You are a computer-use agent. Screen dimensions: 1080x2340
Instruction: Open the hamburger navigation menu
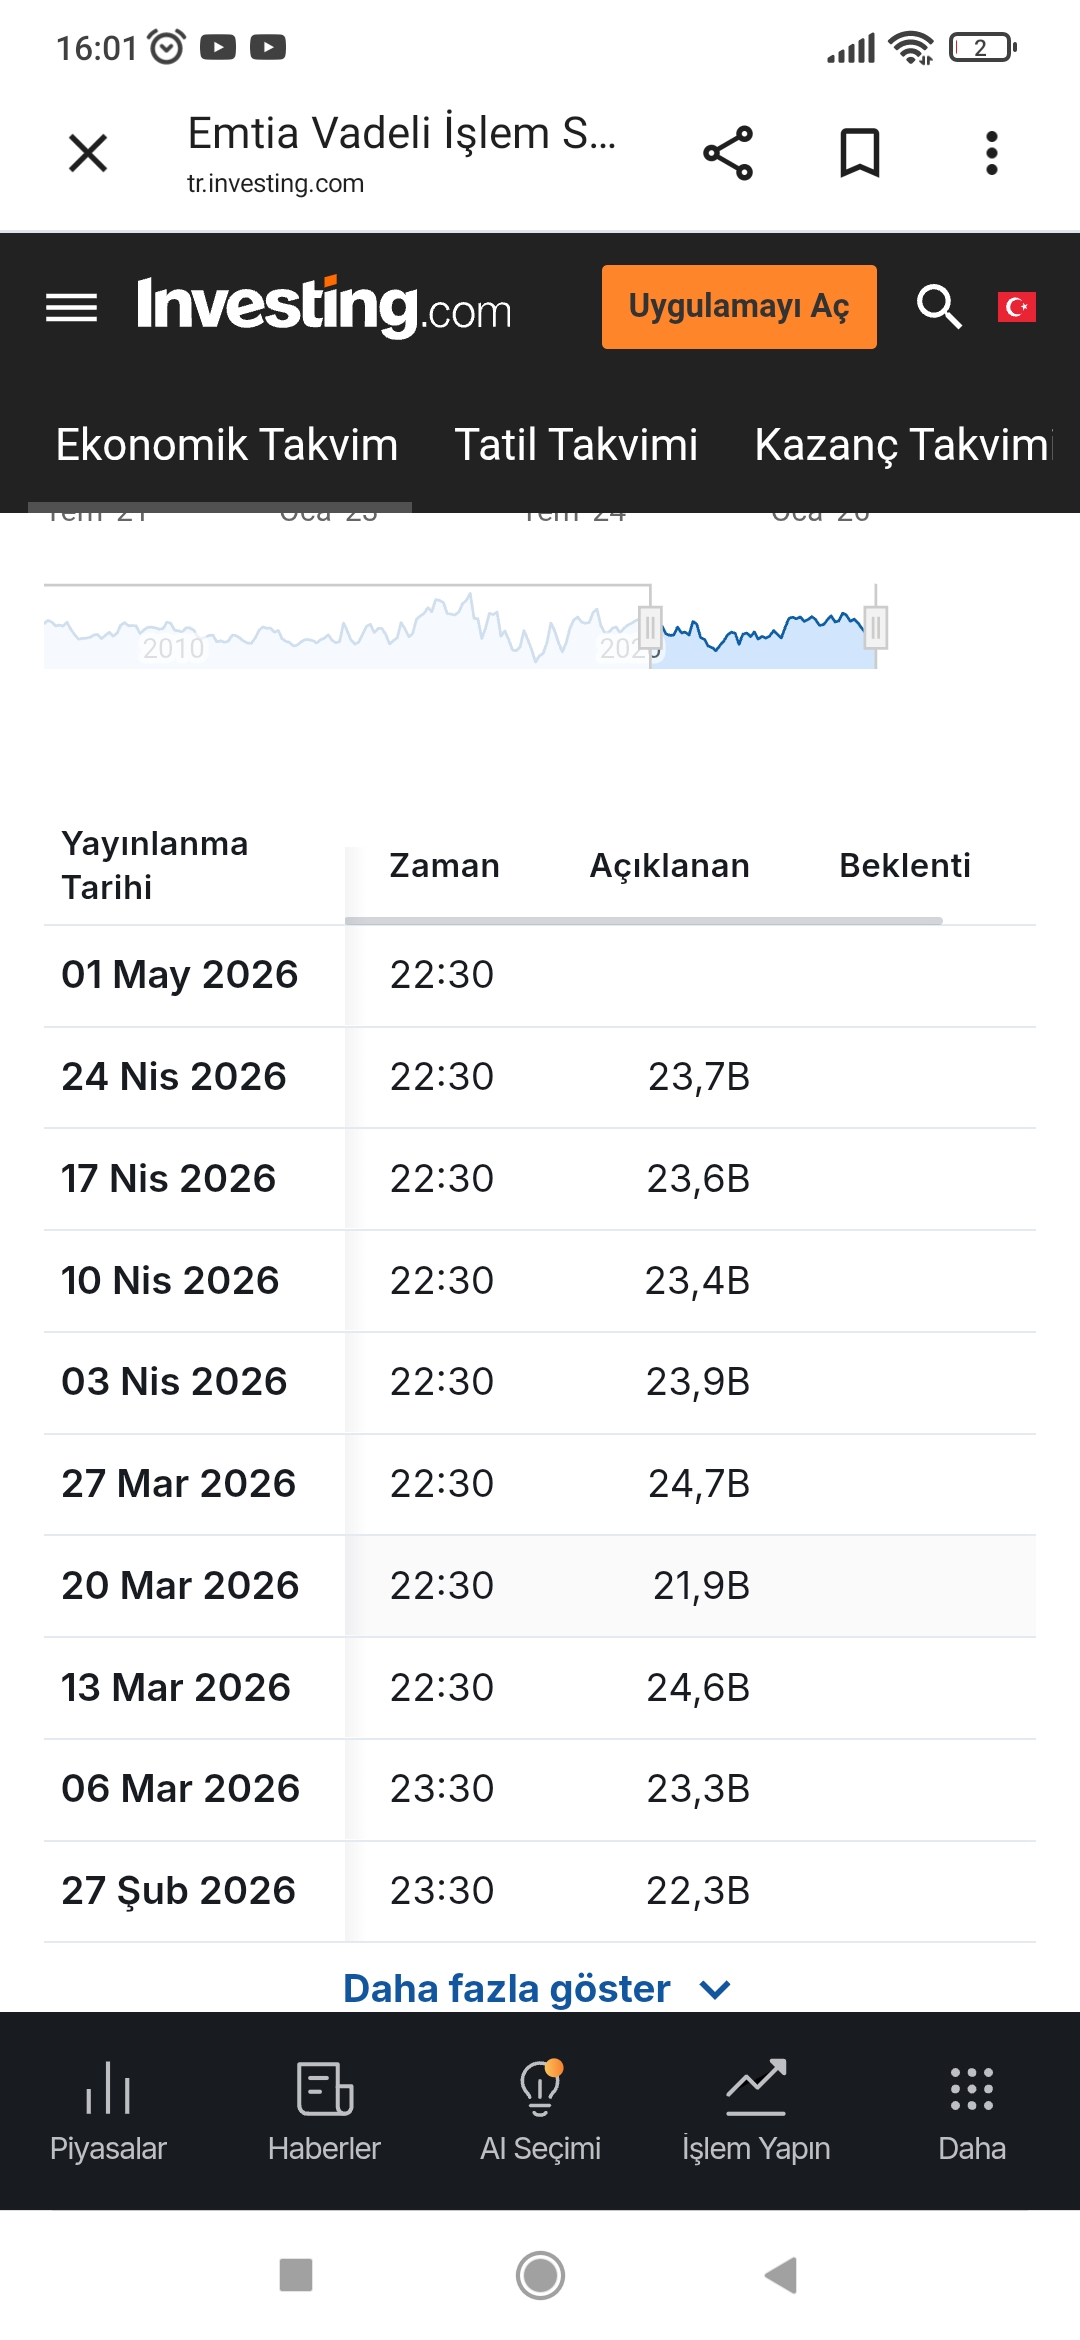(x=72, y=307)
